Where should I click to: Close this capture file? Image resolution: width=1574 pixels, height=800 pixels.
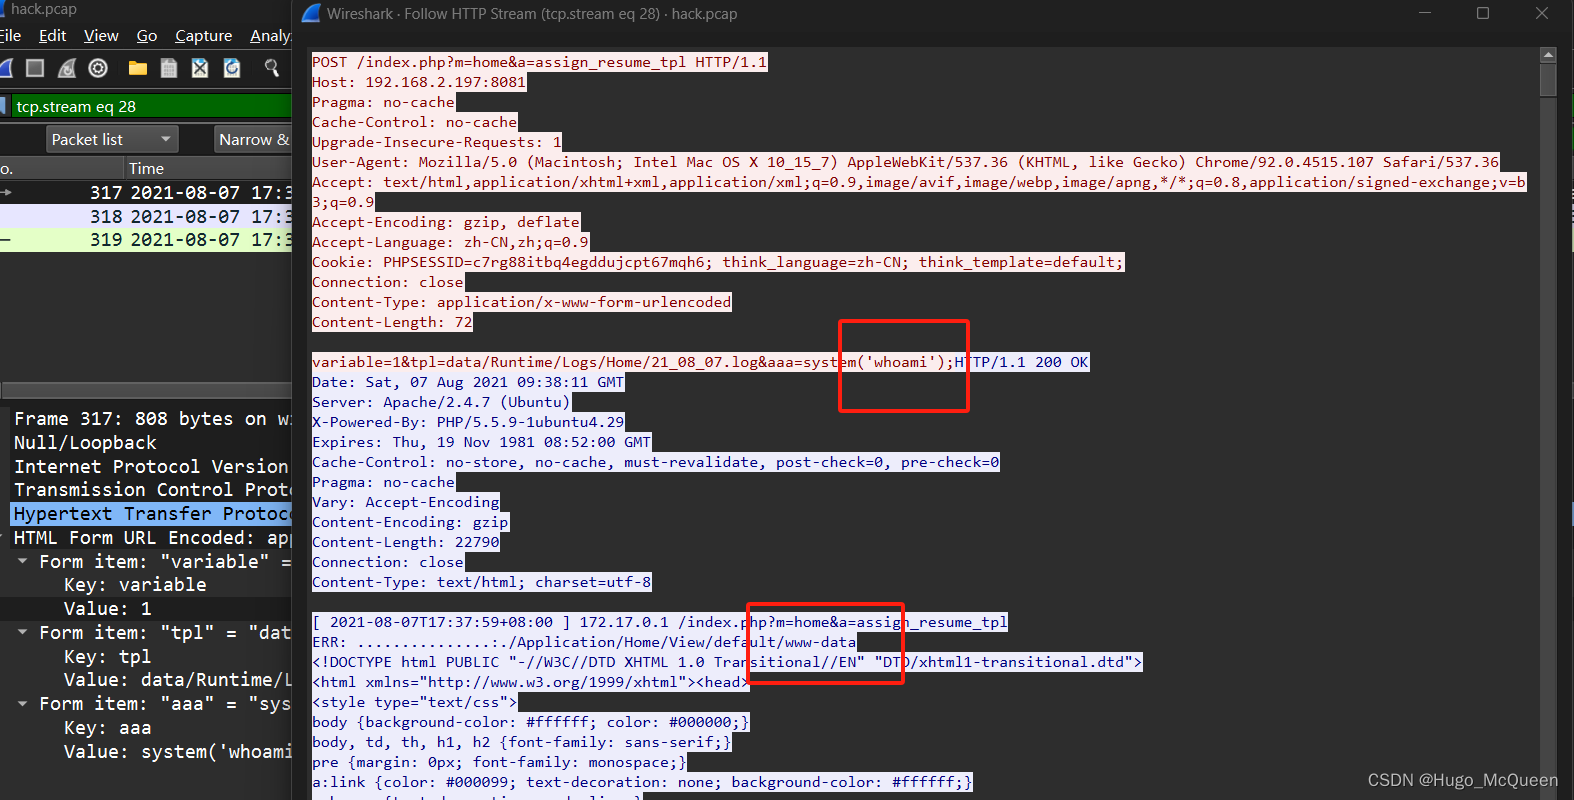click(x=200, y=68)
